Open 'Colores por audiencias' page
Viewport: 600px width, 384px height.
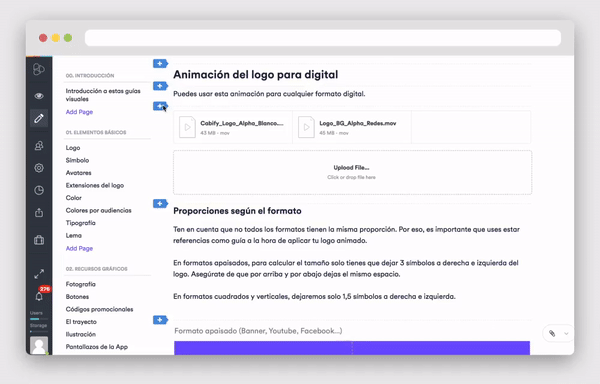pos(98,210)
